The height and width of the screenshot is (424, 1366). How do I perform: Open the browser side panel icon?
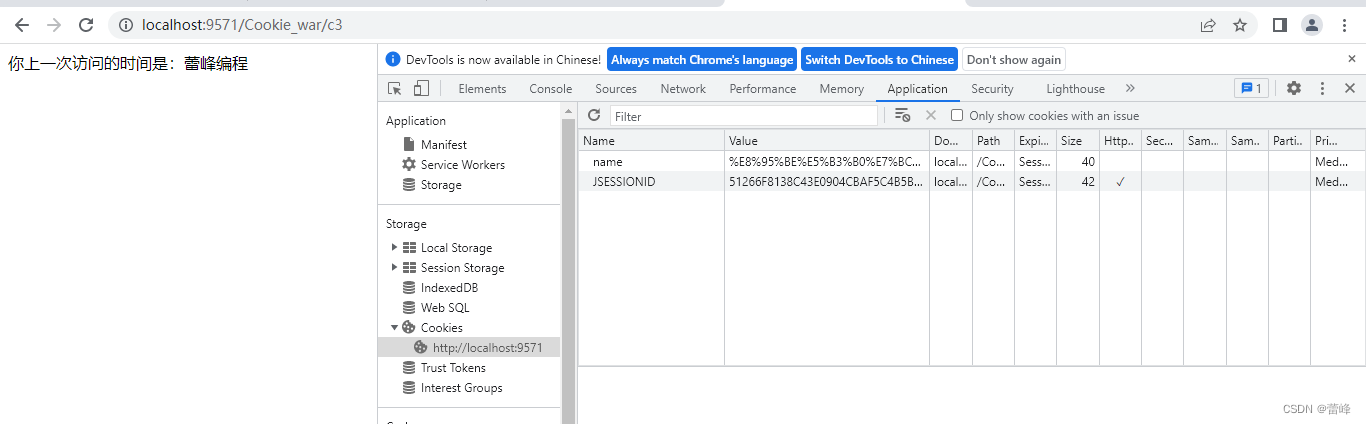coord(1279,25)
